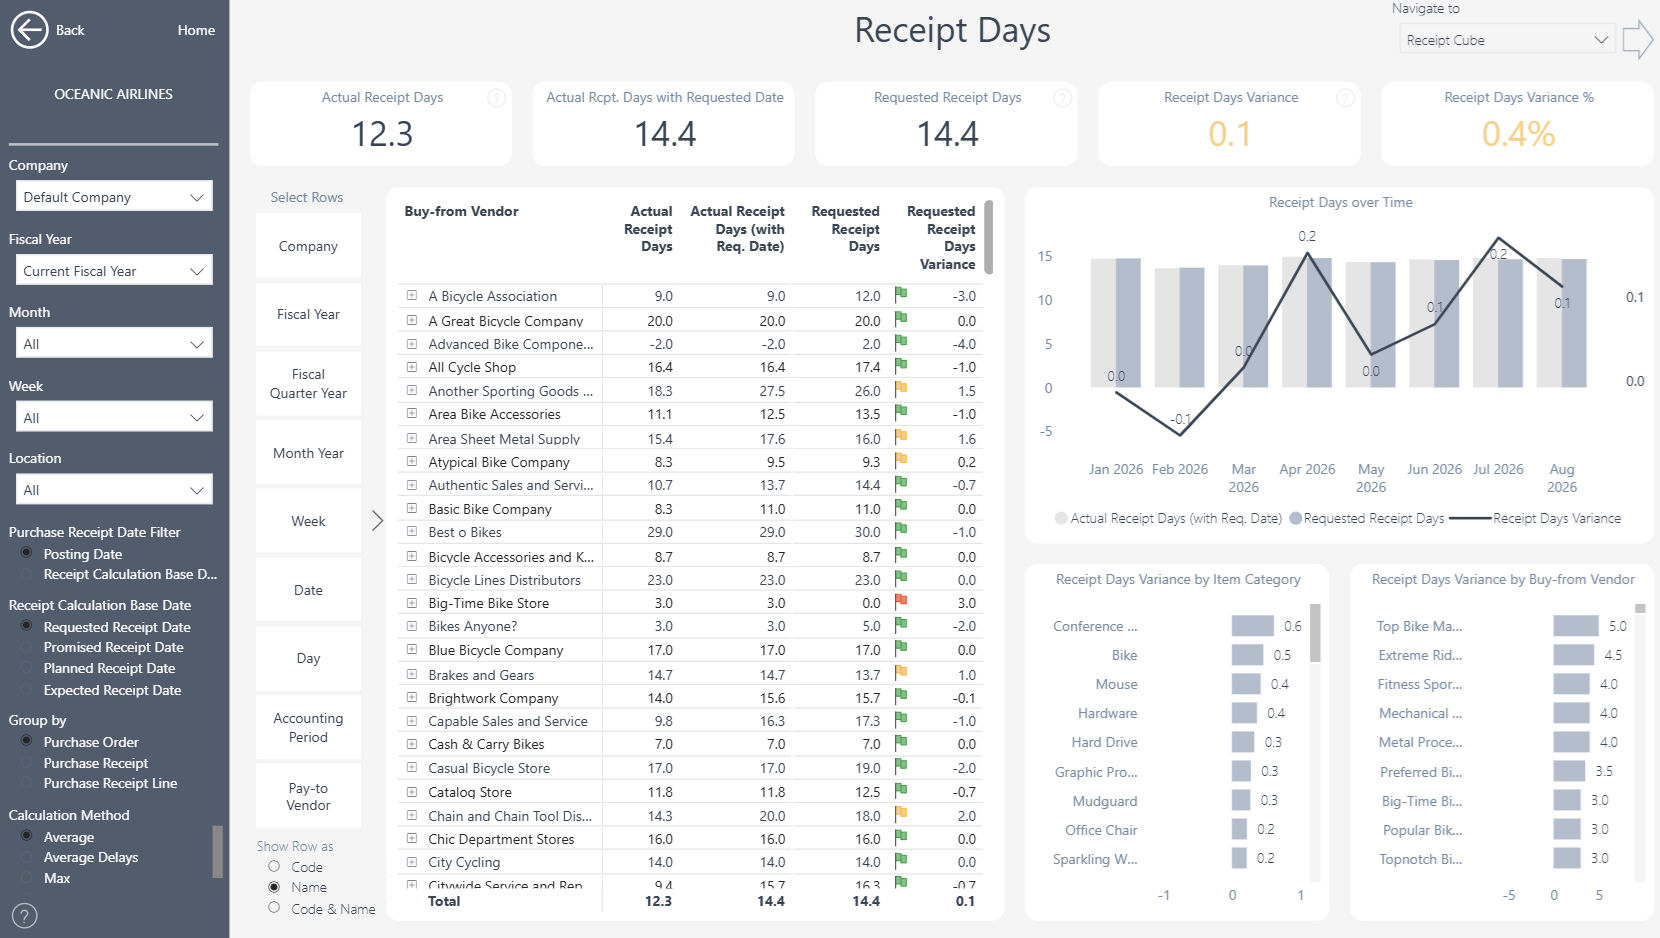1660x938 pixels.
Task: Click the Requested Receipt Days legend swatch
Action: coord(1295,518)
